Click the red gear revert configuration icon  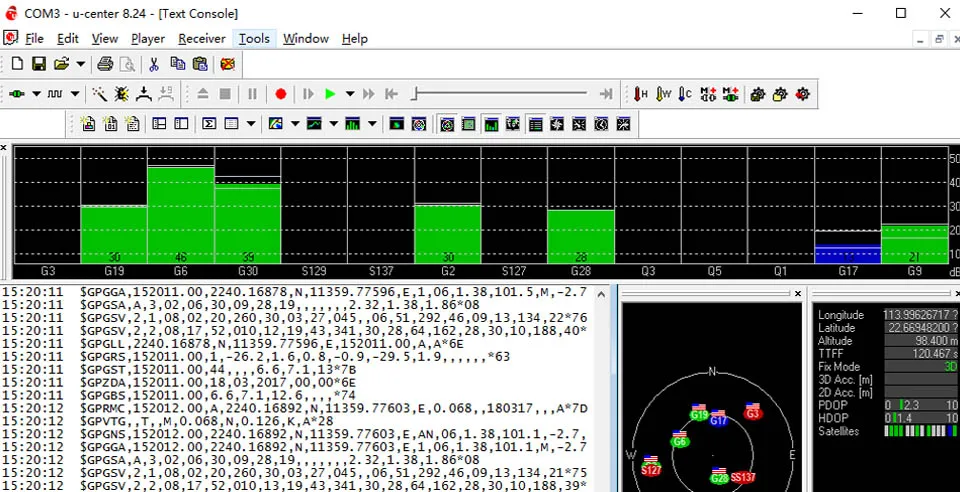click(x=802, y=94)
